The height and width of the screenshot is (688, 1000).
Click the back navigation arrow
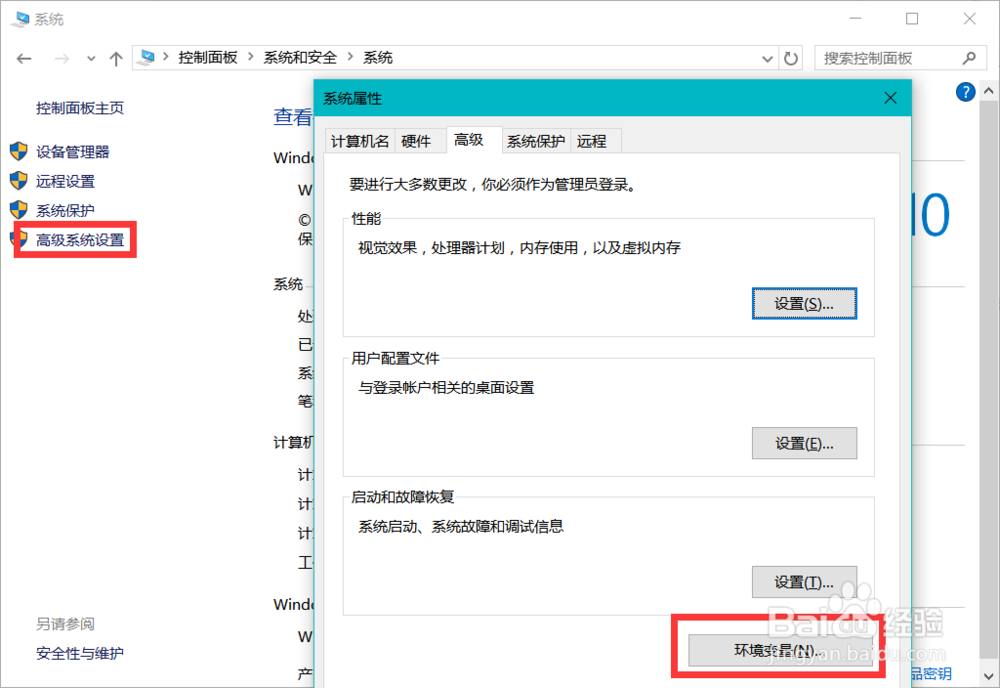point(24,58)
